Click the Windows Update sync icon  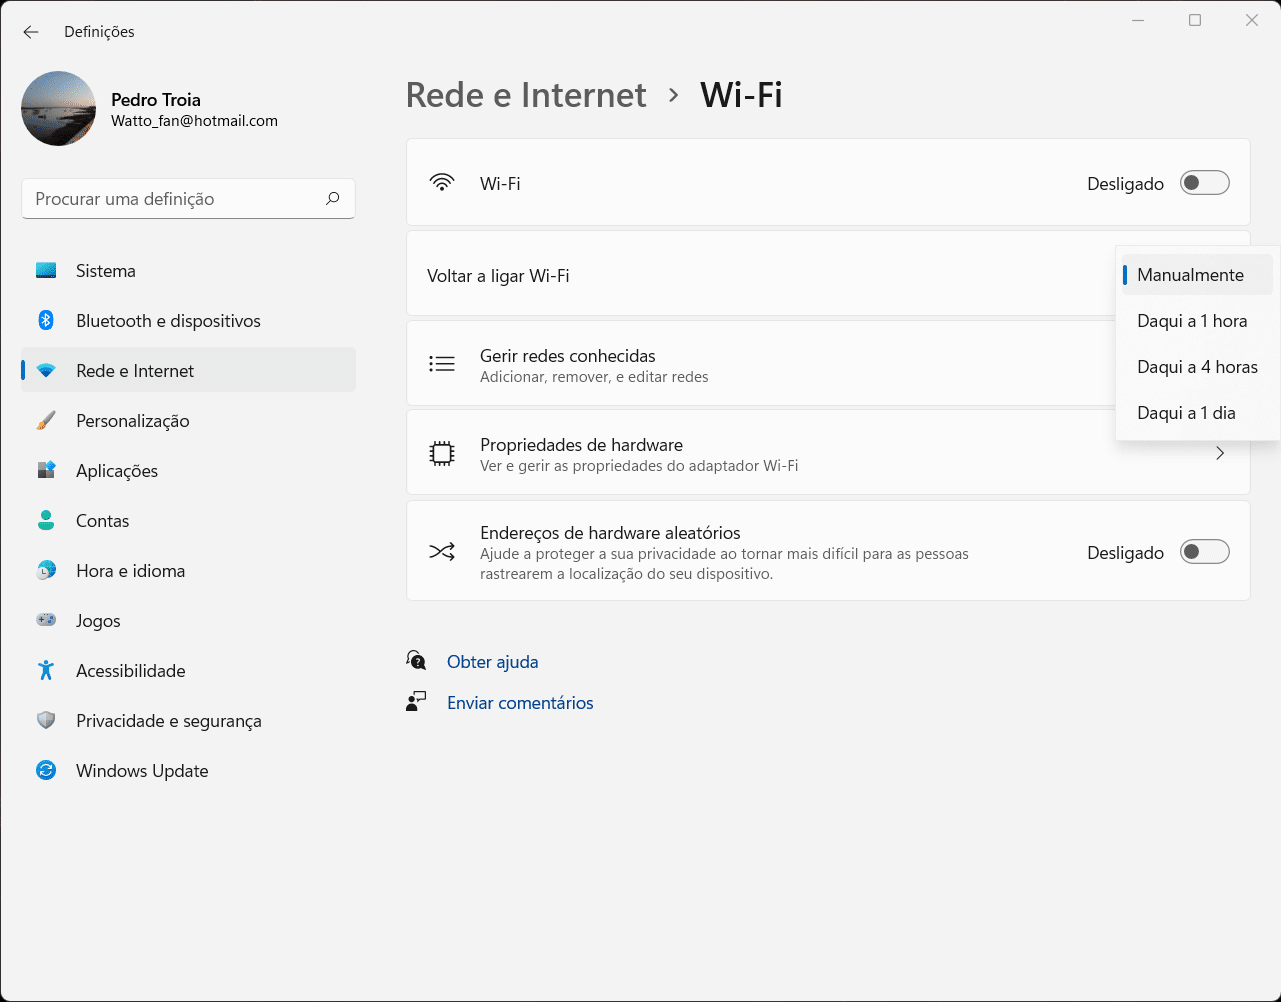[46, 770]
